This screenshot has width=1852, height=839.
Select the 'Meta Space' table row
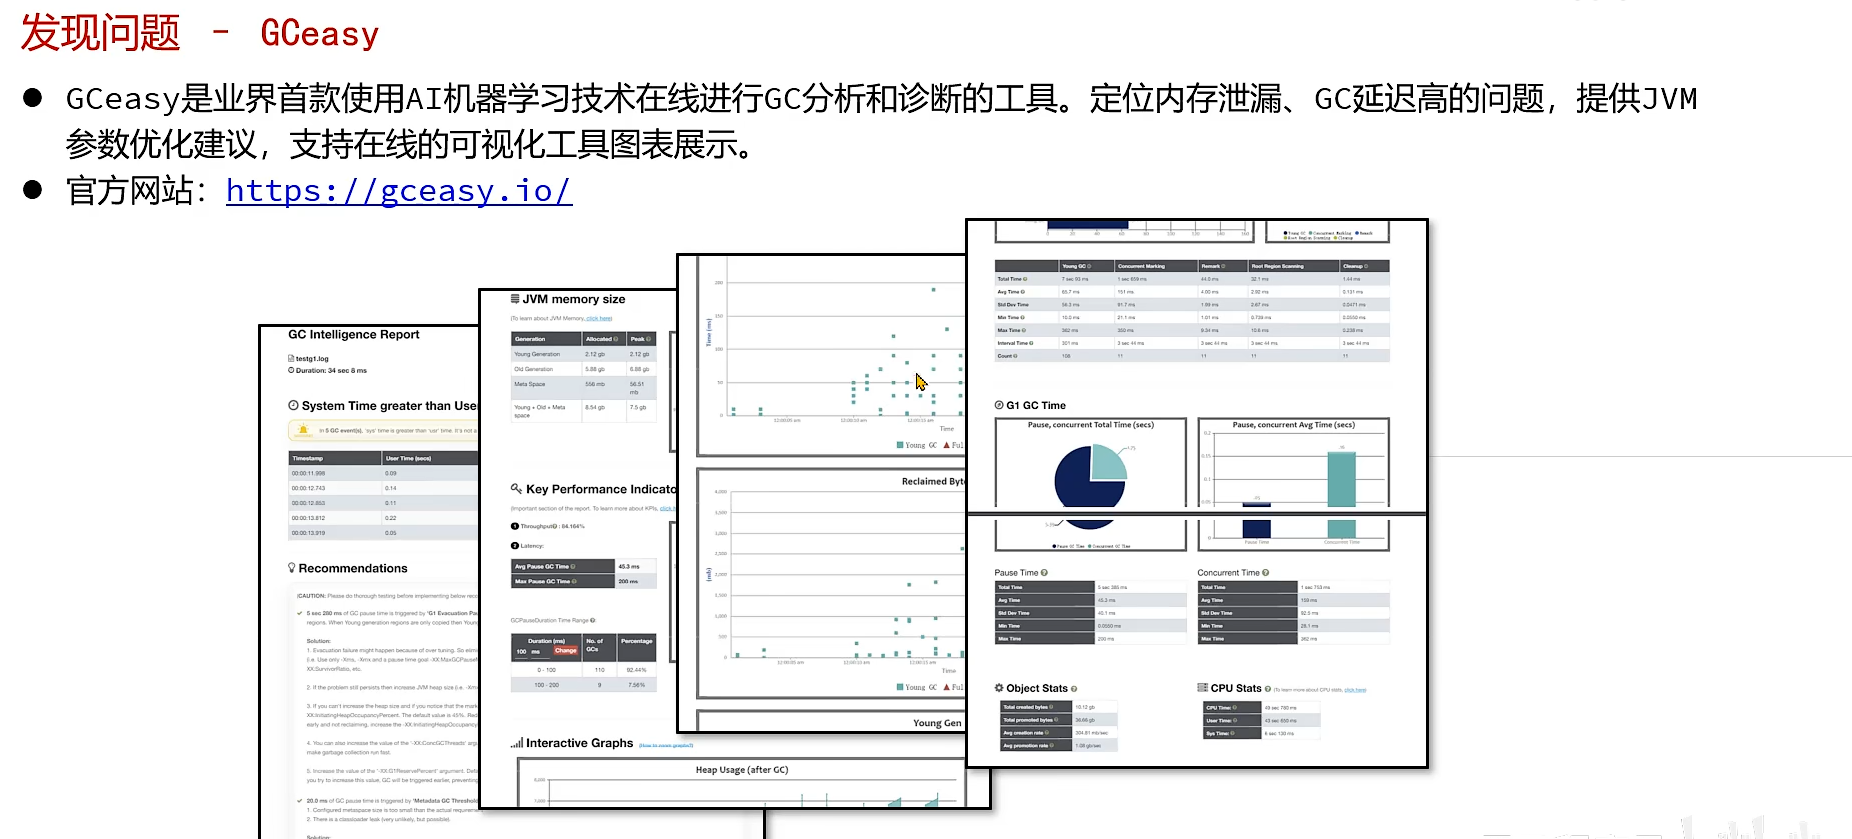coord(583,388)
